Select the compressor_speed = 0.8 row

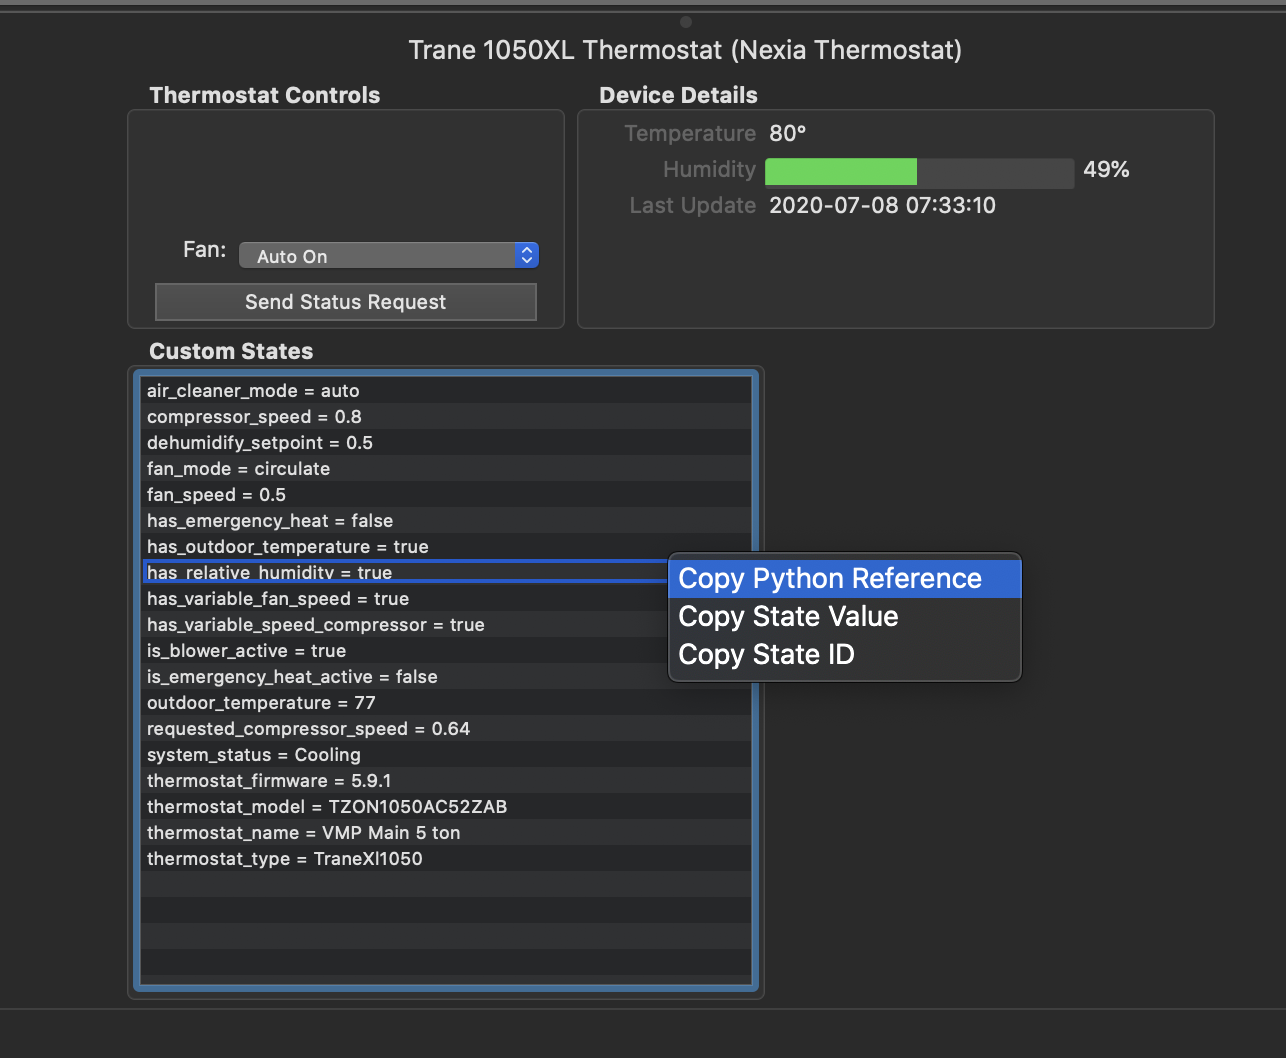[446, 417]
